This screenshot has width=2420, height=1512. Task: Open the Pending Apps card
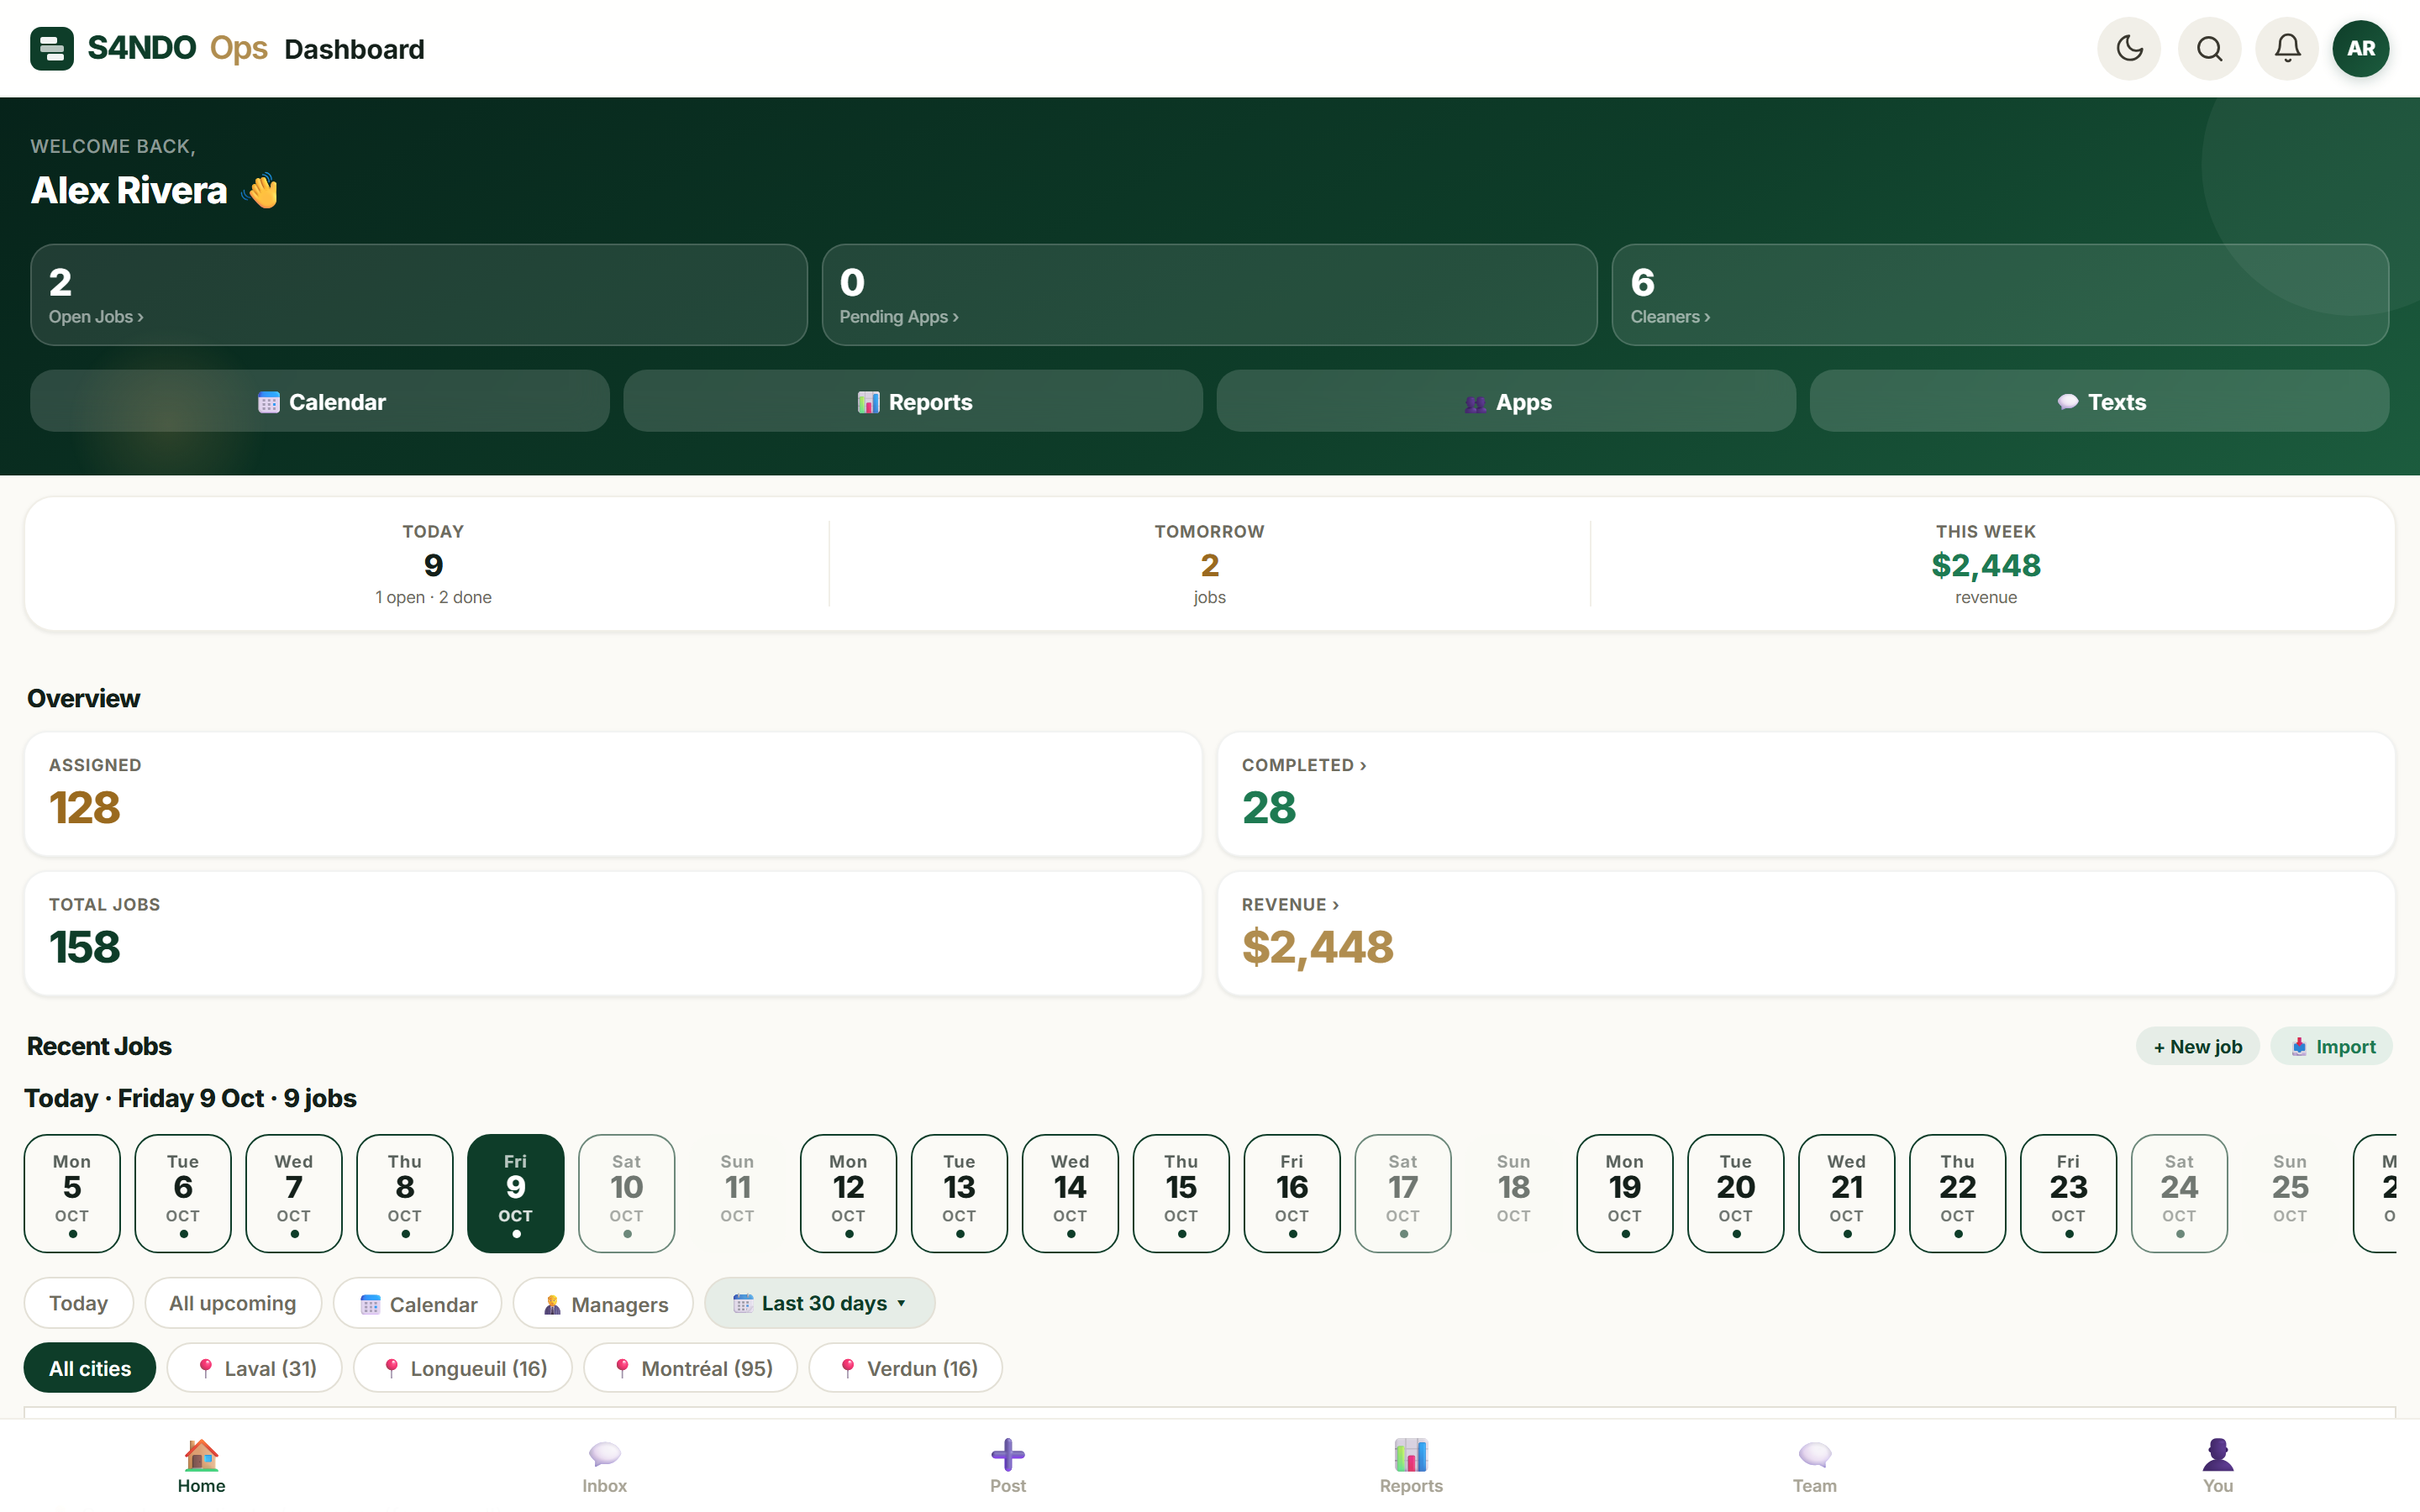coord(1209,295)
